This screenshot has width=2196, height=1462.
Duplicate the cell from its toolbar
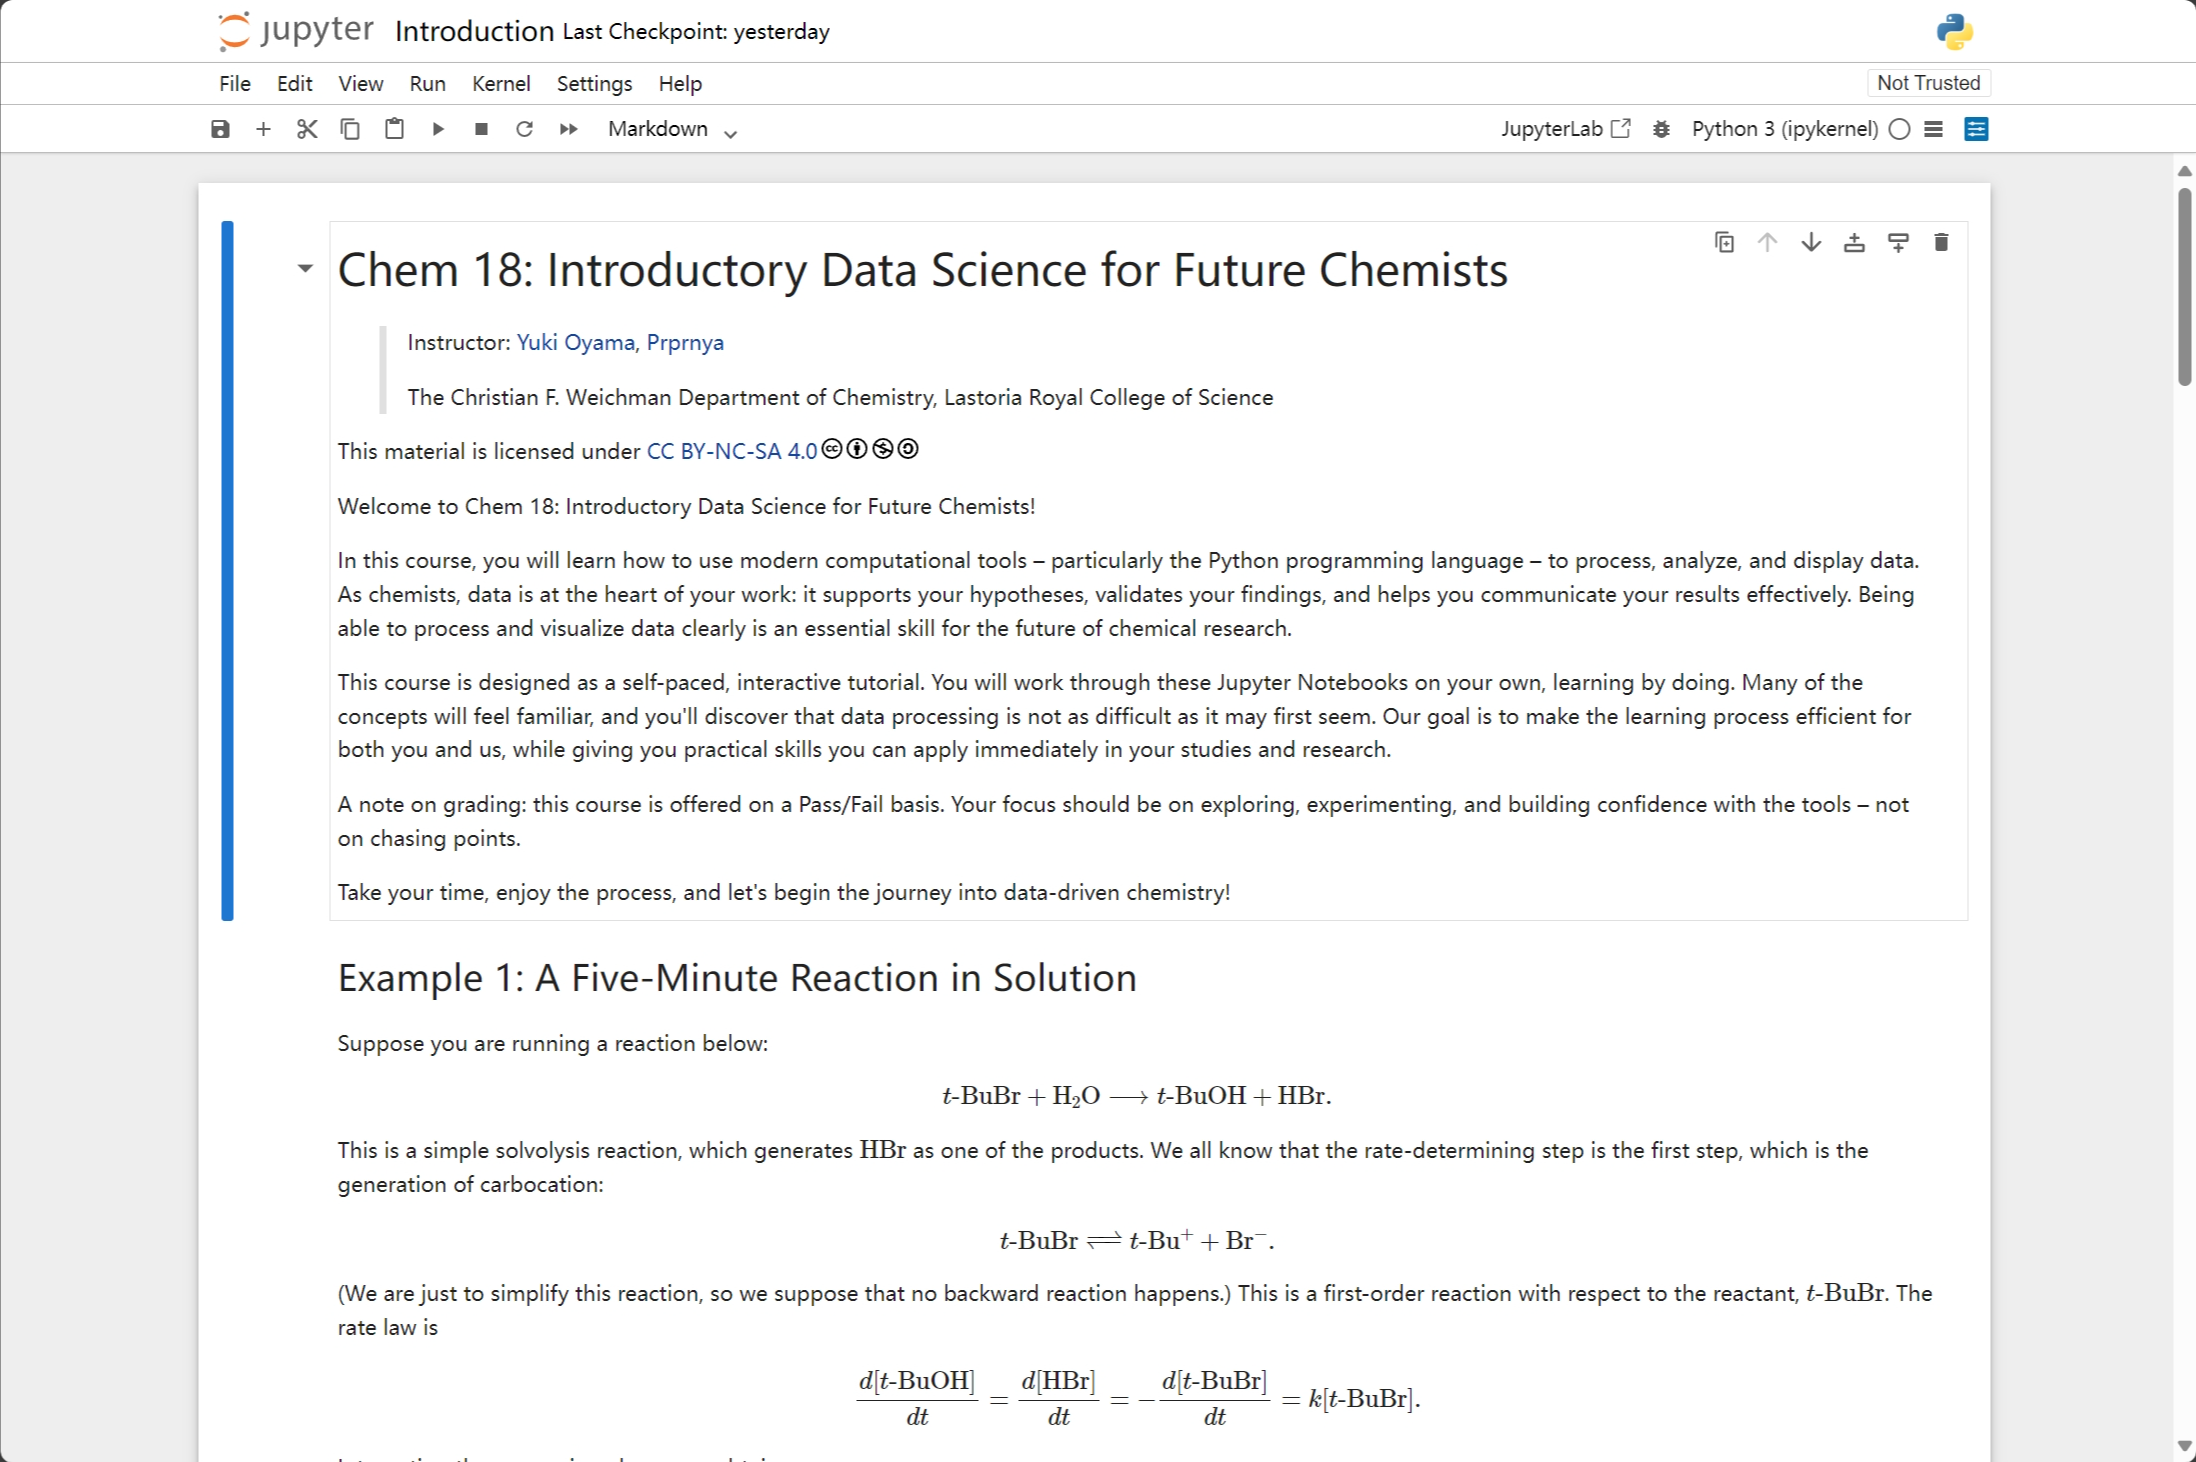point(1724,241)
